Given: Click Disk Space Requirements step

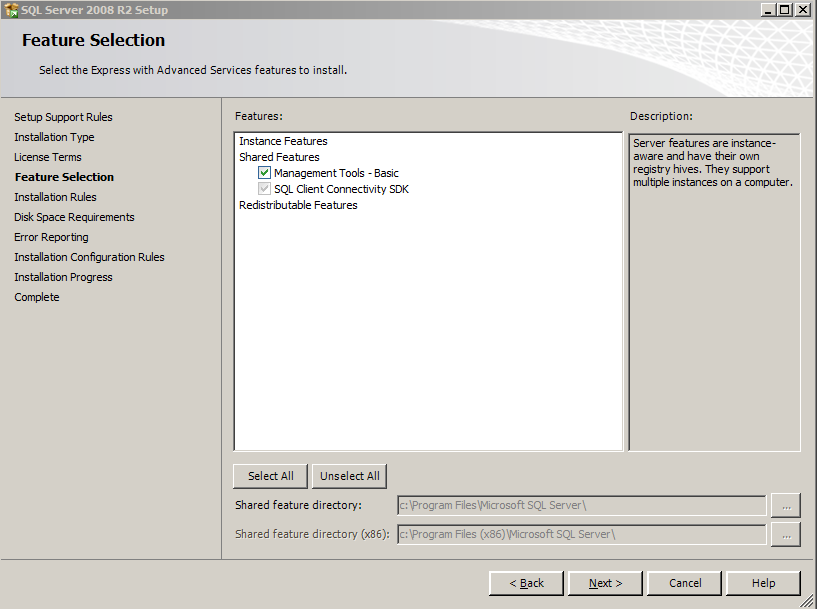Looking at the screenshot, I should pyautogui.click(x=74, y=217).
